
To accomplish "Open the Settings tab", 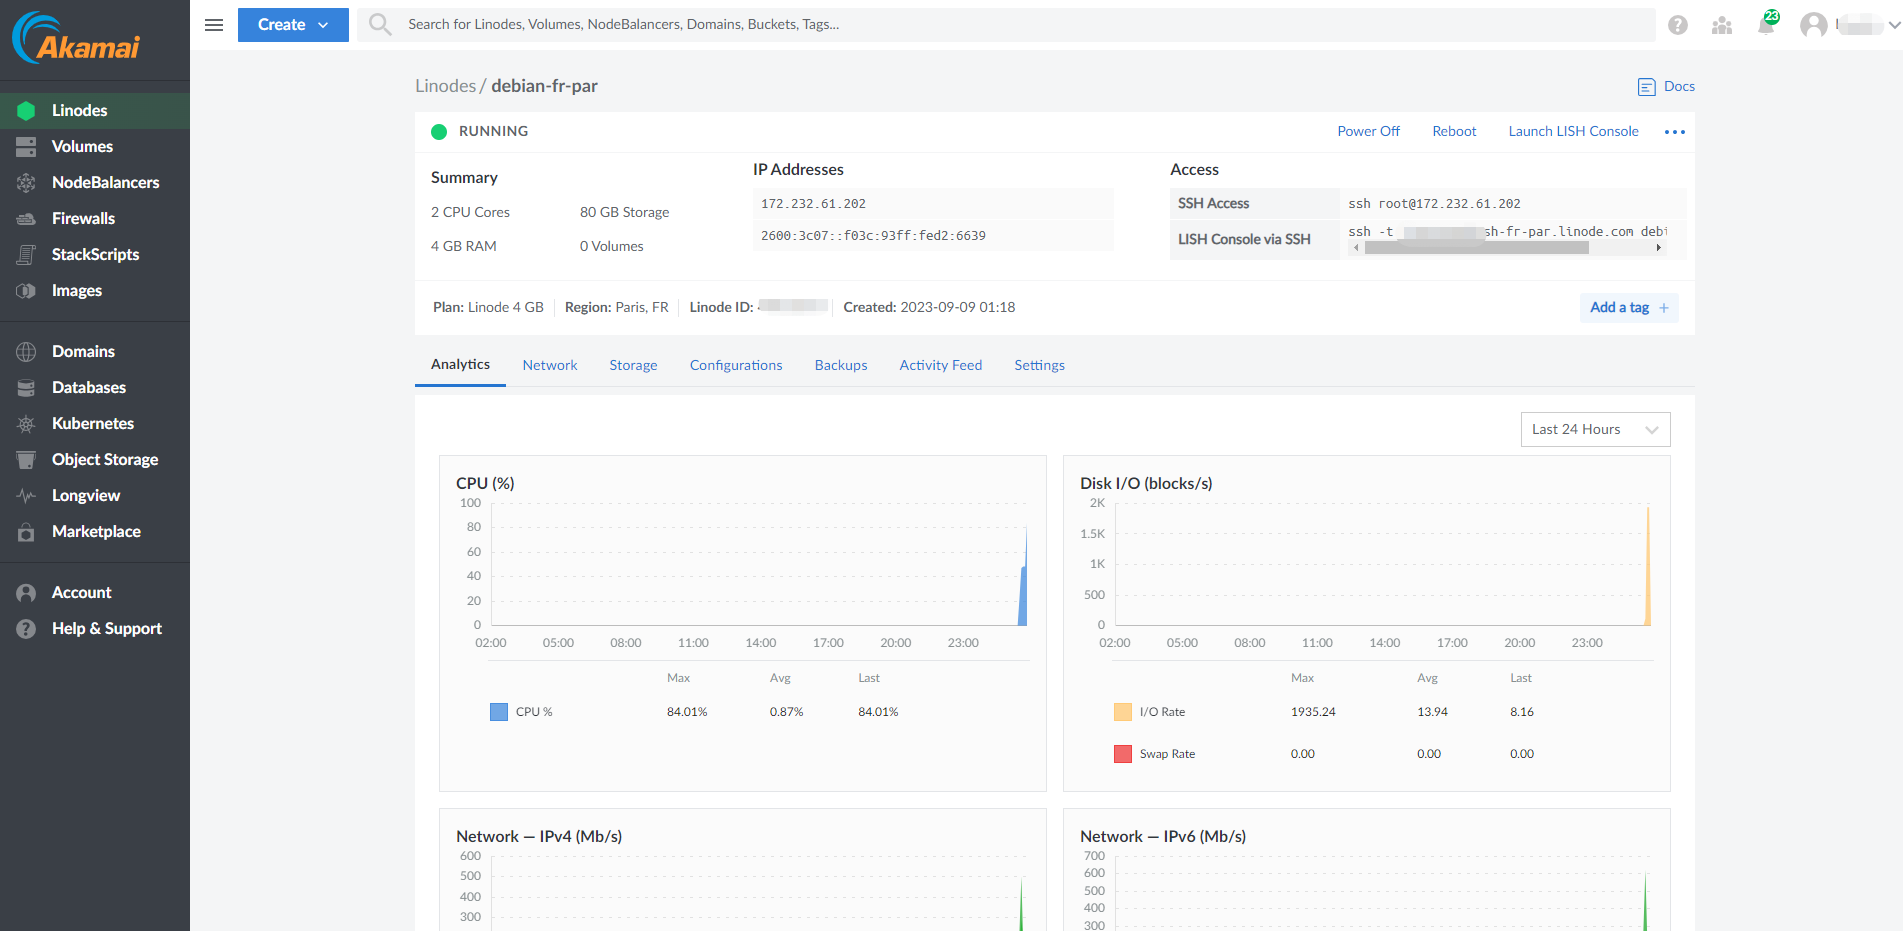I will coord(1039,365).
